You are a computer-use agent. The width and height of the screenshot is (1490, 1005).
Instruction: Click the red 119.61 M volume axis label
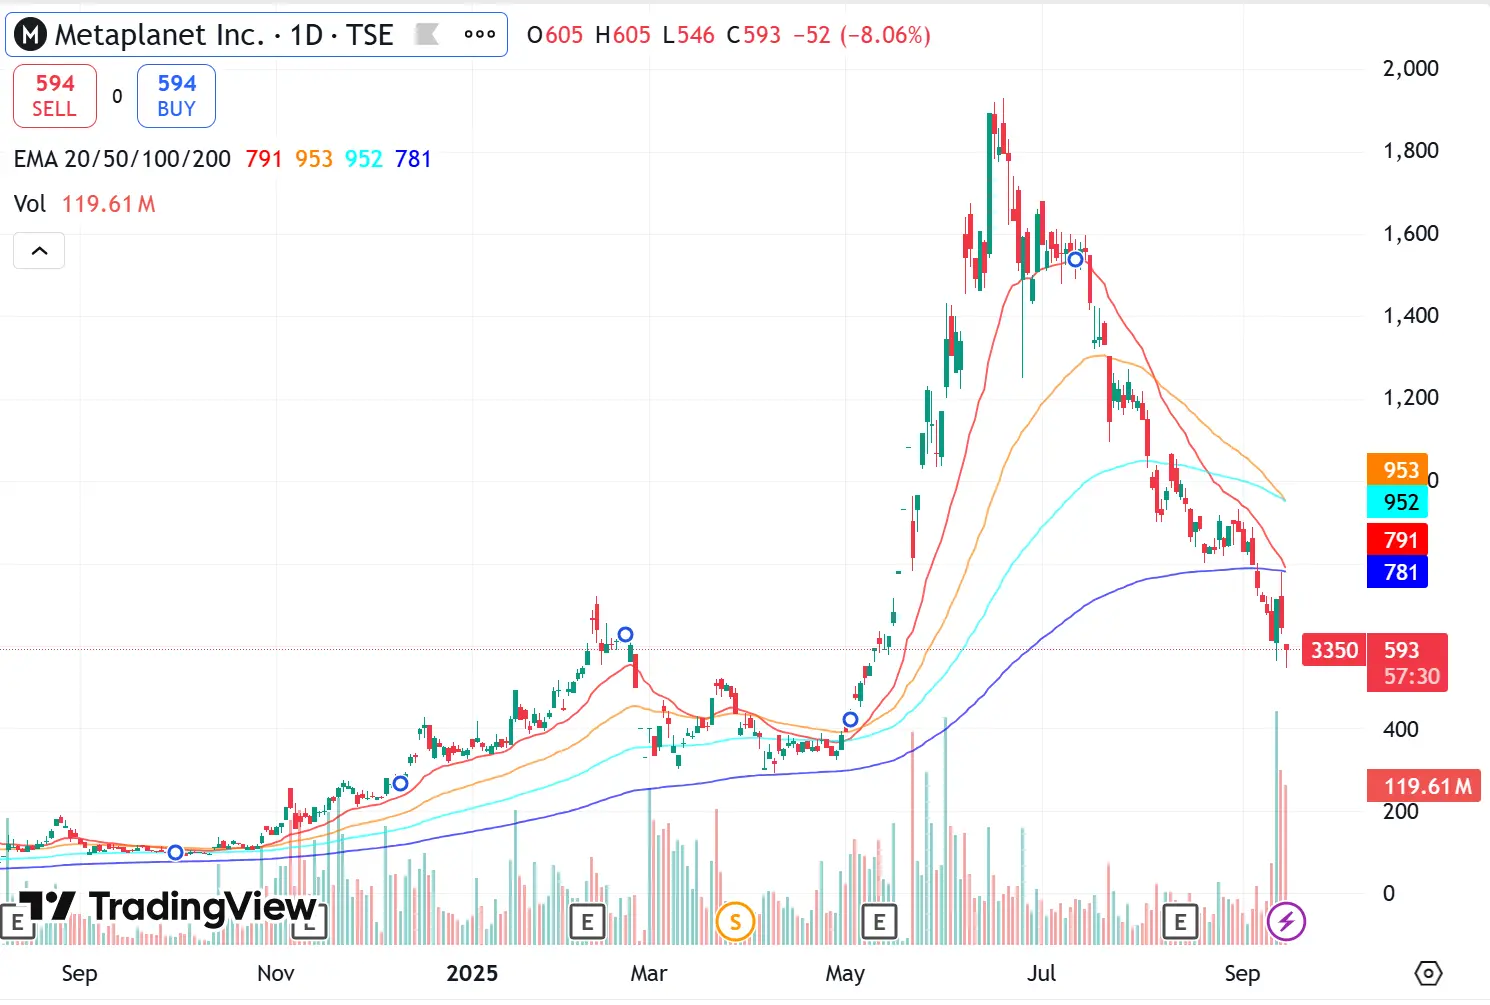pos(1424,786)
